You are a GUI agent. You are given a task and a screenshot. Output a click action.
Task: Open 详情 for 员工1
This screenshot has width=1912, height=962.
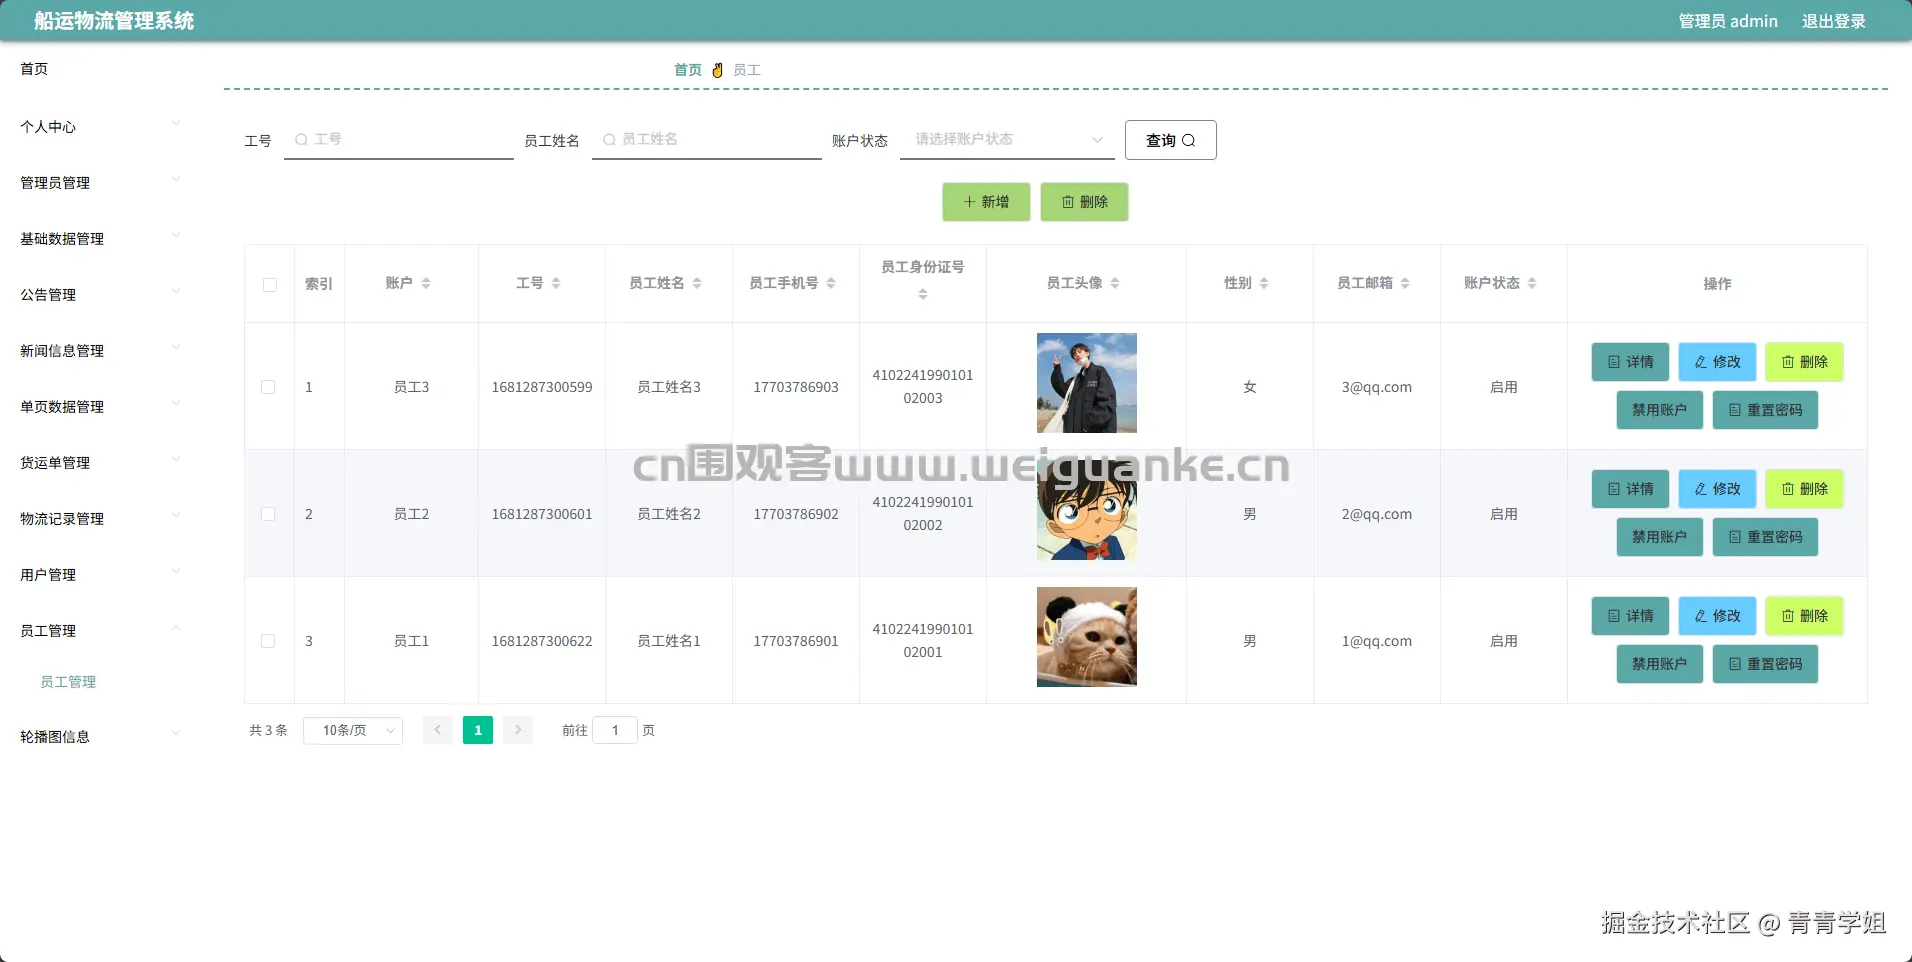1630,616
